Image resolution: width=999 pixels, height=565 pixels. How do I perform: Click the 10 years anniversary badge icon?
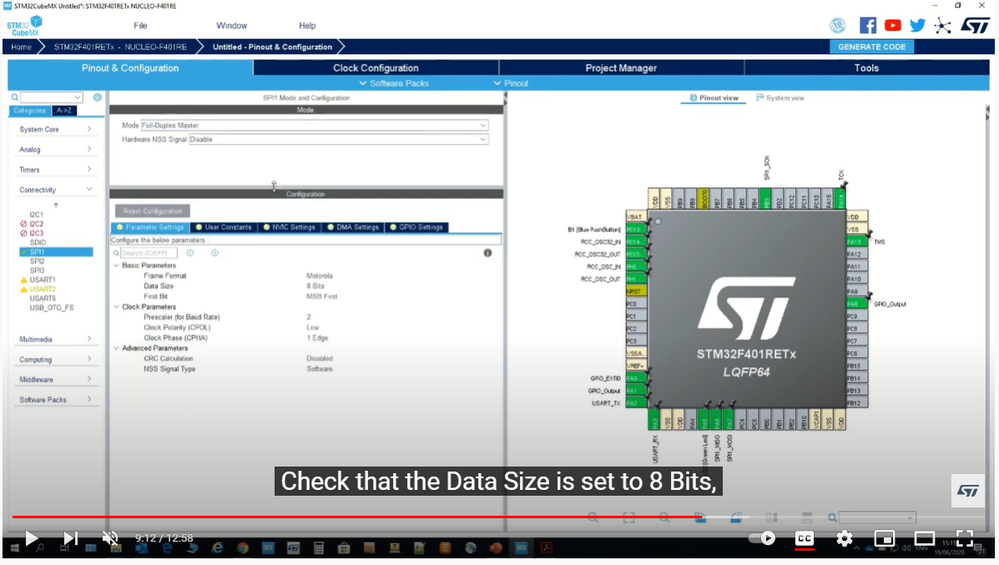click(838, 25)
